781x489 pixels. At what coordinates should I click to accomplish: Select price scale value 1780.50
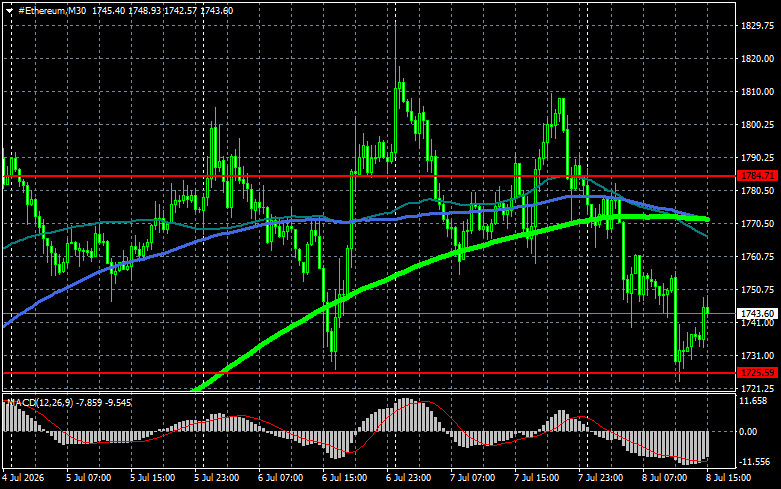tap(758, 191)
